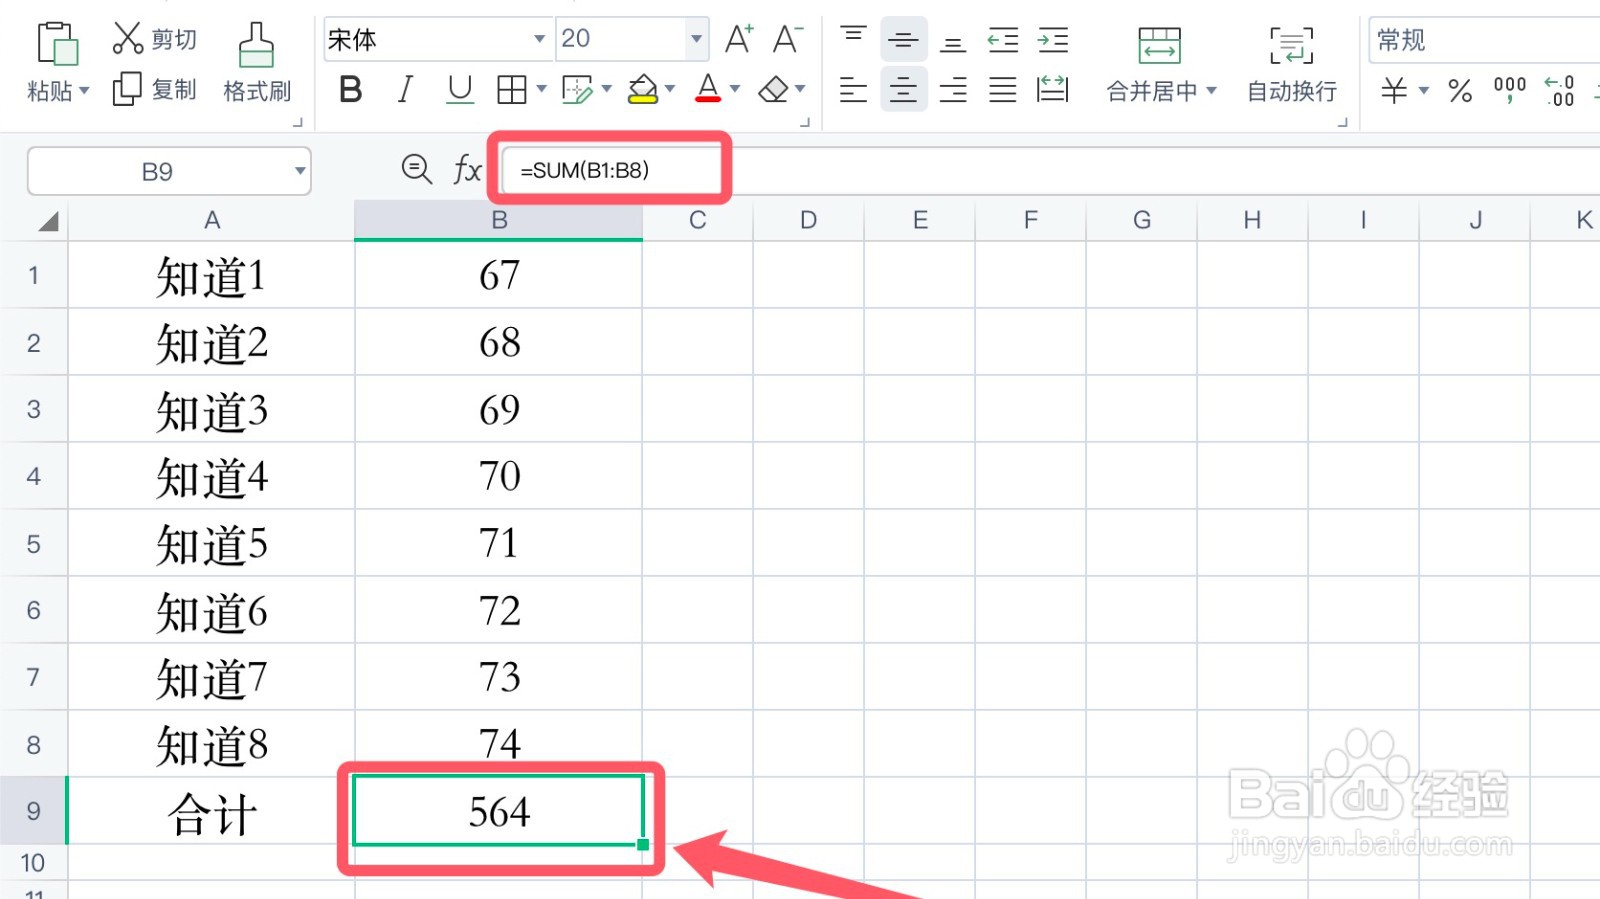Apply thousands separator 000 format

coord(1510,90)
